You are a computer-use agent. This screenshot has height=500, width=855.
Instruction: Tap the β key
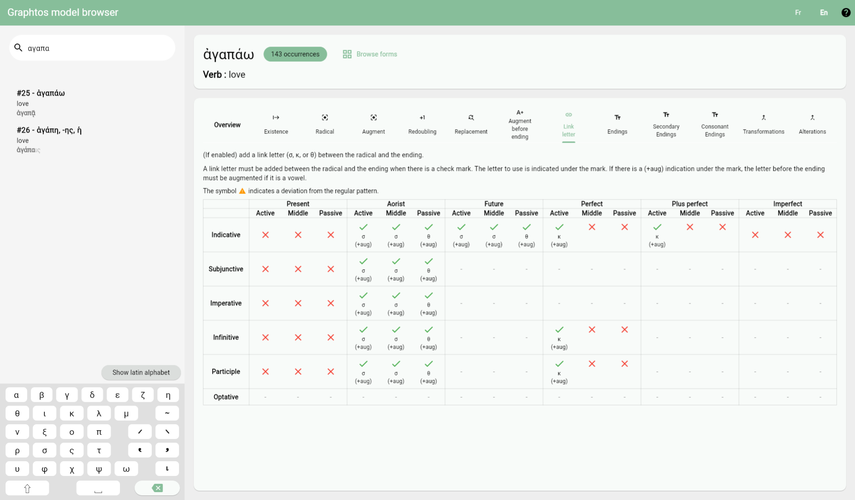point(41,395)
